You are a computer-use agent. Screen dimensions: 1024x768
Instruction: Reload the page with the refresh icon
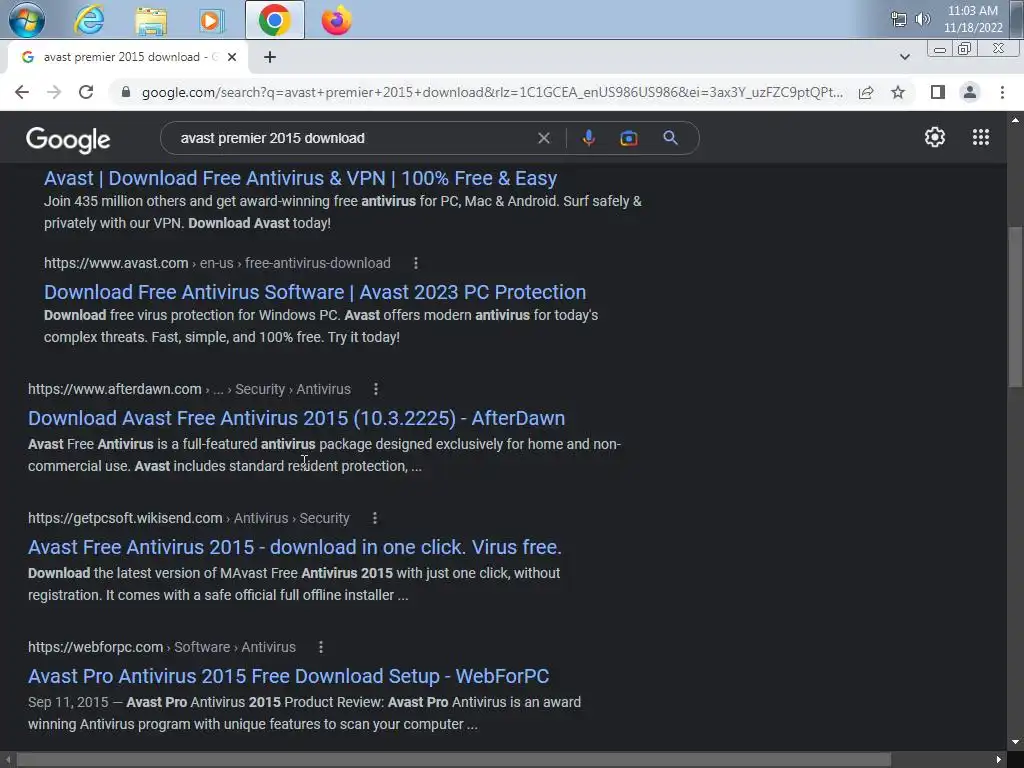(x=86, y=92)
